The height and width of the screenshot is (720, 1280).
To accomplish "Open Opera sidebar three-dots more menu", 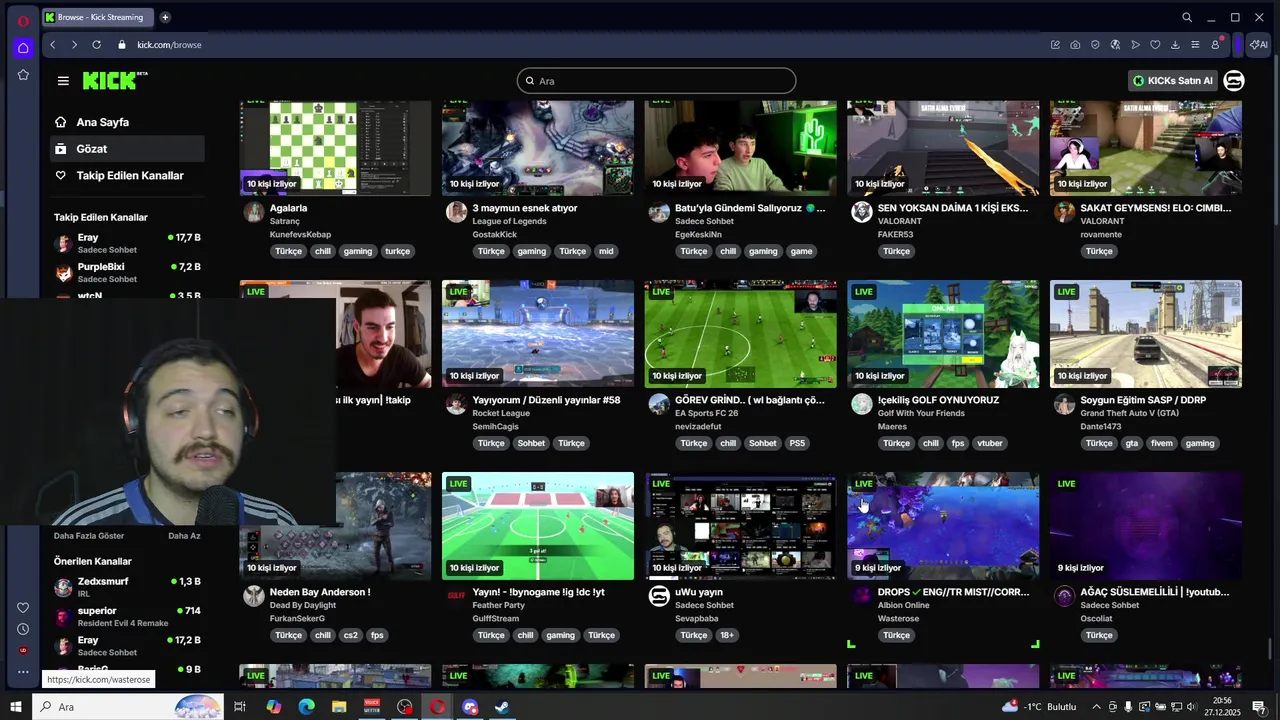I will point(23,671).
